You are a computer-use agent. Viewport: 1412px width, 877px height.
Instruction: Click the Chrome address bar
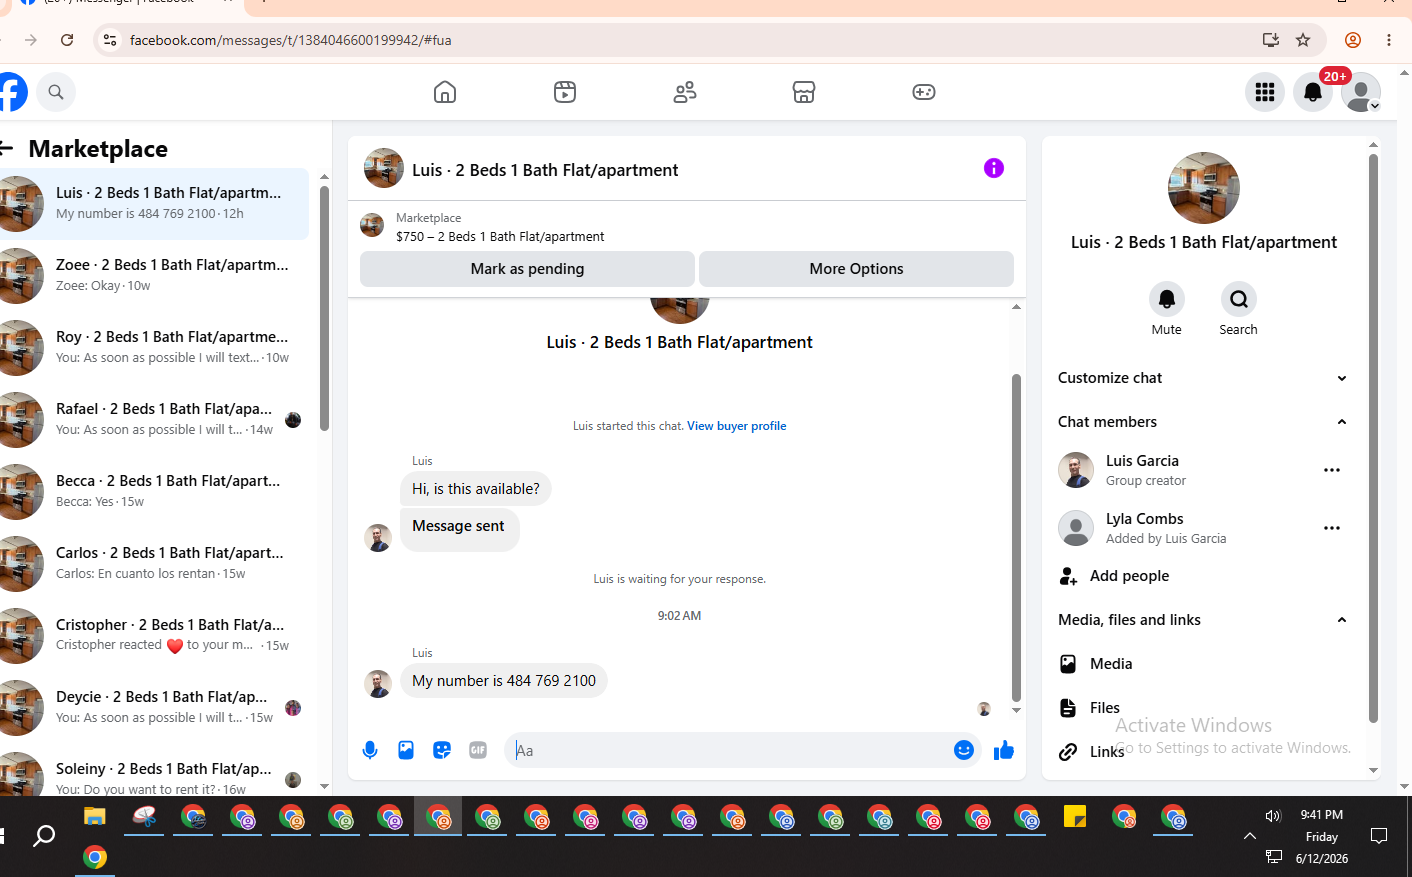[690, 40]
